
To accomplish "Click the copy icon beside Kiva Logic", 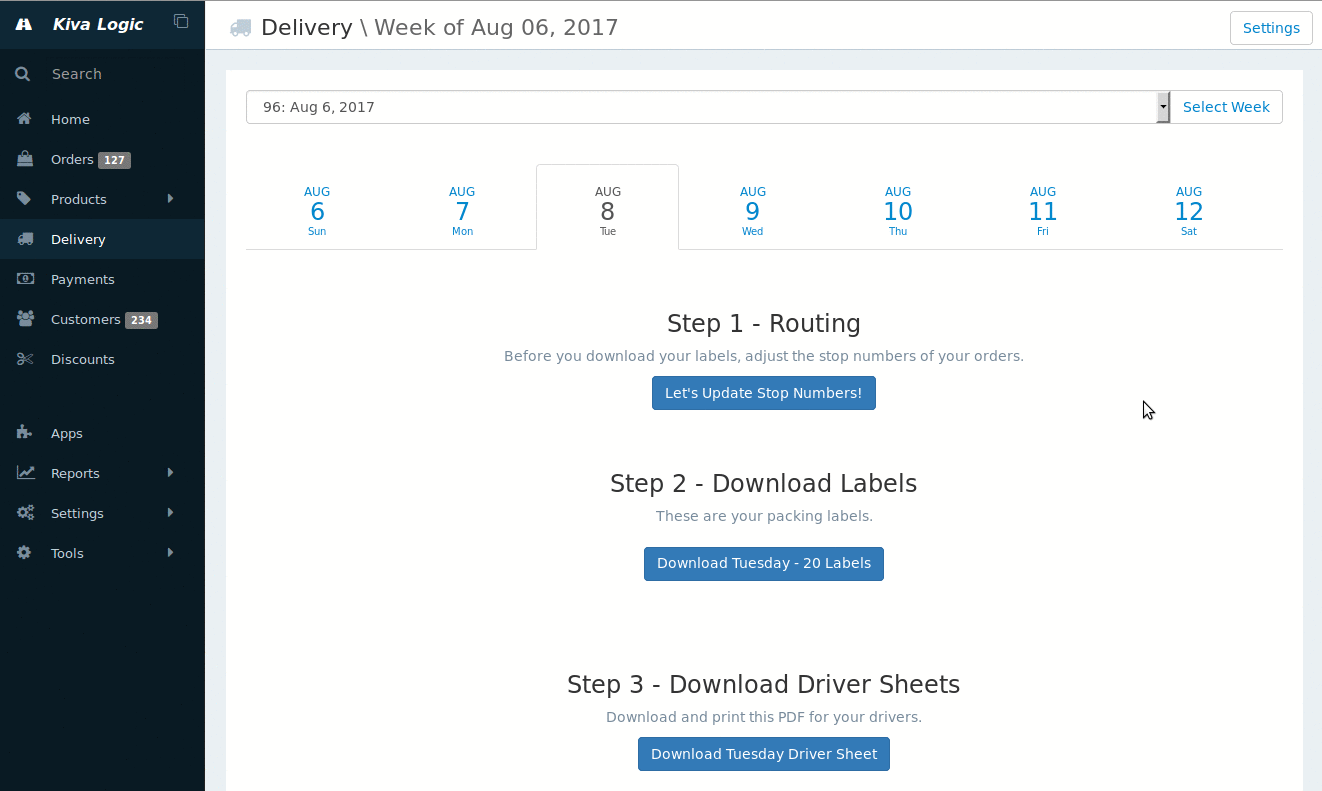I will tap(181, 21).
